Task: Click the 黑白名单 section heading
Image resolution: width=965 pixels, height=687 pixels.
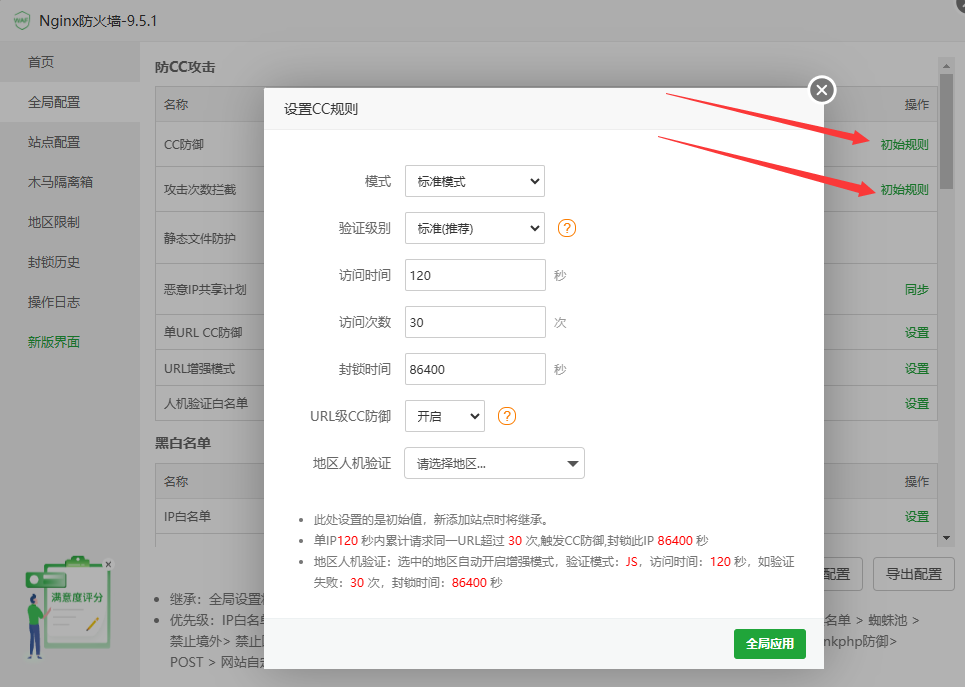Action: 183,443
